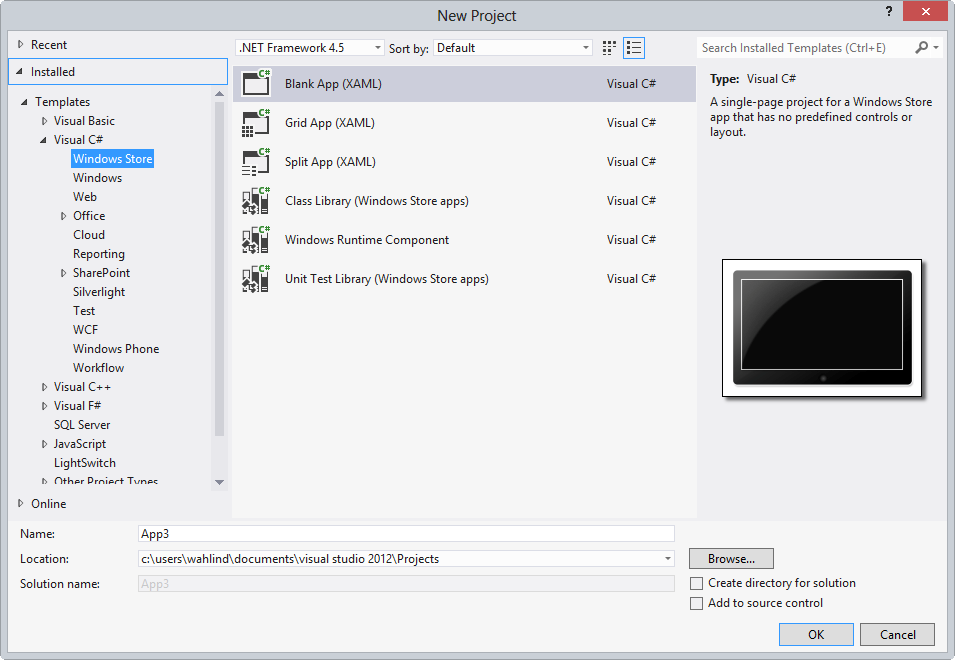Expand the Online section
Viewport: 955px width, 660px height.
[20, 504]
